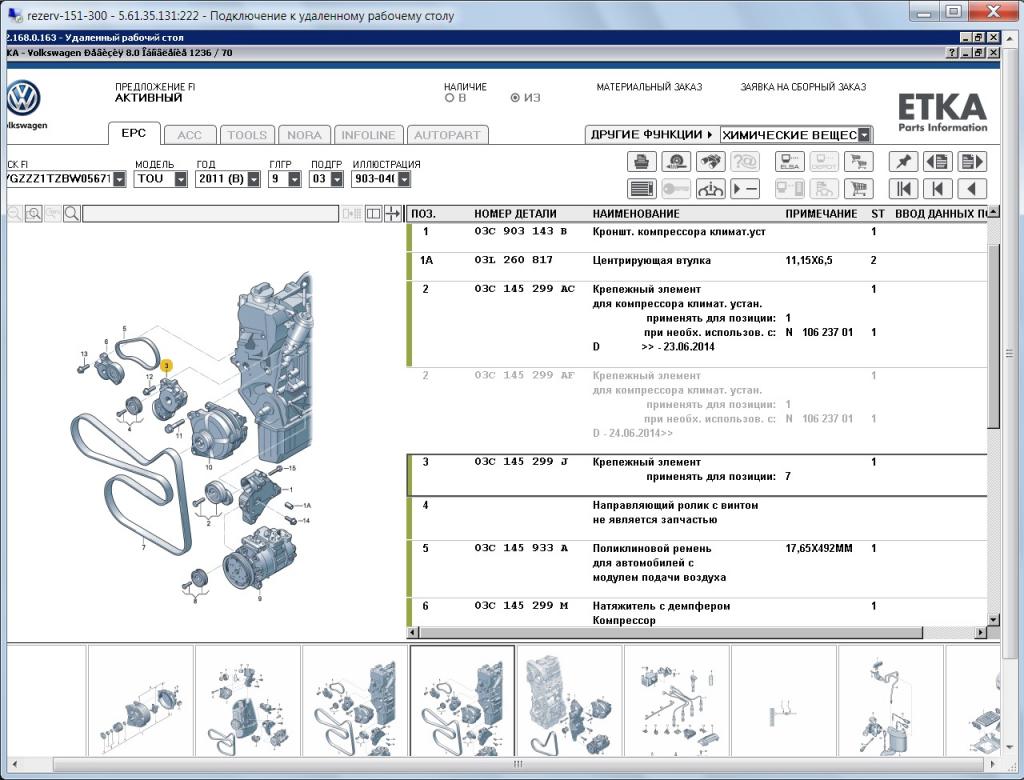Image resolution: width=1024 pixels, height=780 pixels.
Task: Switch to the ACC tab
Action: (189, 135)
